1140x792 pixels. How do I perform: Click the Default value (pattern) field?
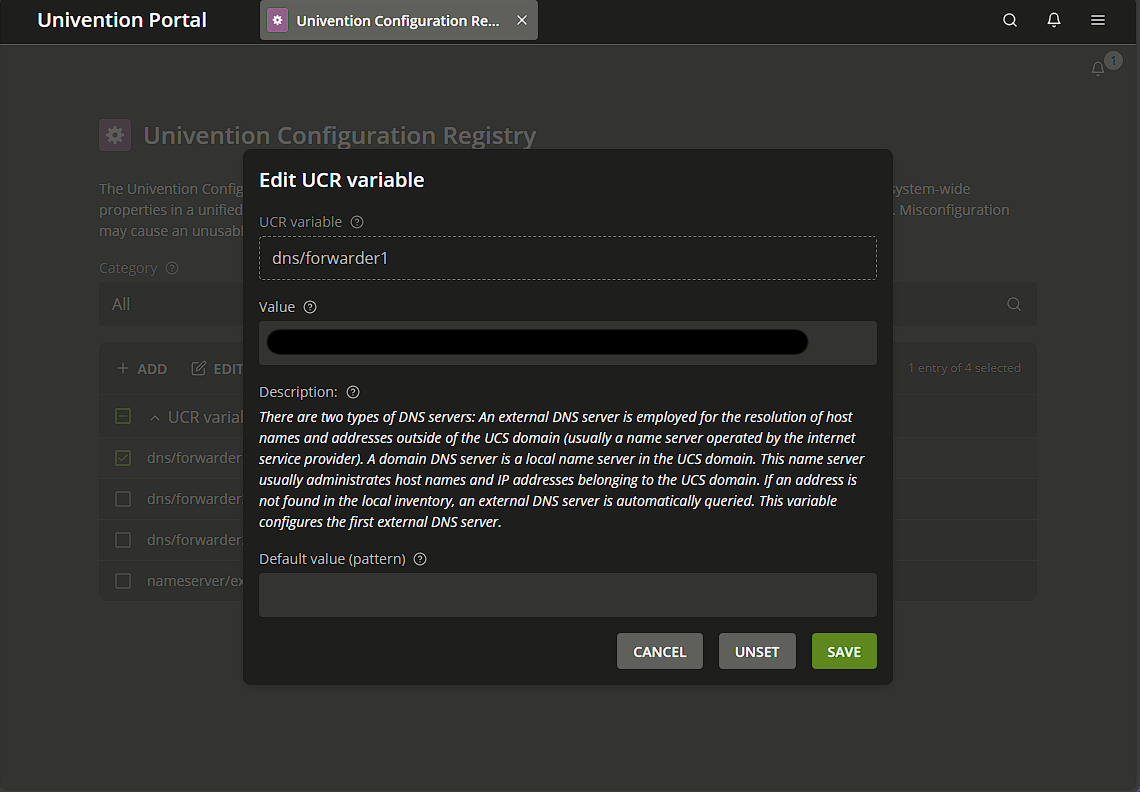568,595
